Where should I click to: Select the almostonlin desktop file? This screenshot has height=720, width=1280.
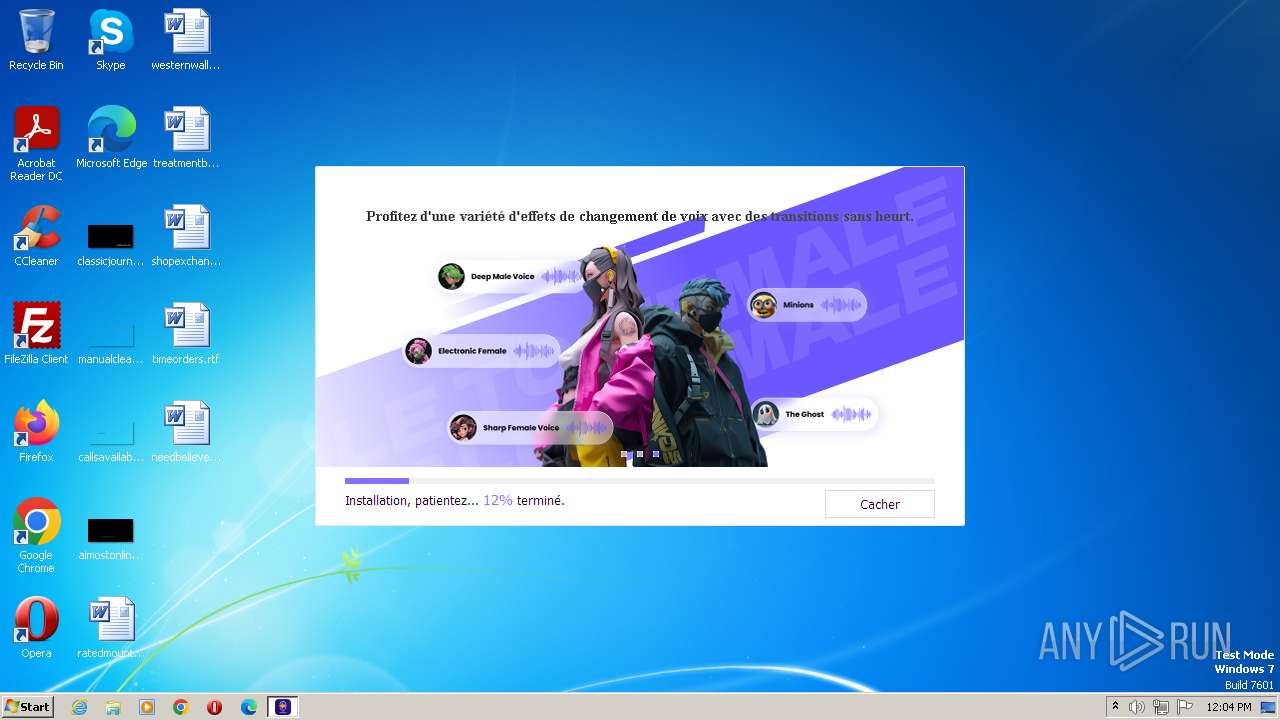[x=111, y=539]
